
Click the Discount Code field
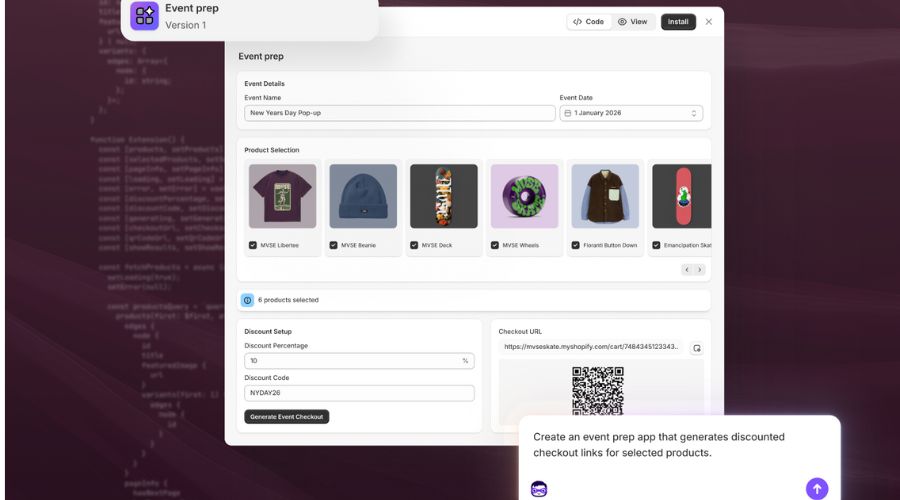[359, 393]
